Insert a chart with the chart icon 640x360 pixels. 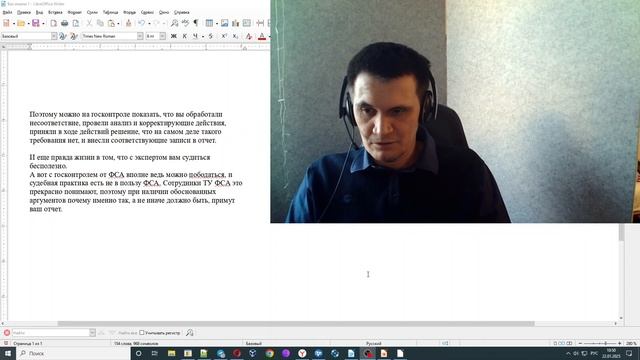[236, 23]
